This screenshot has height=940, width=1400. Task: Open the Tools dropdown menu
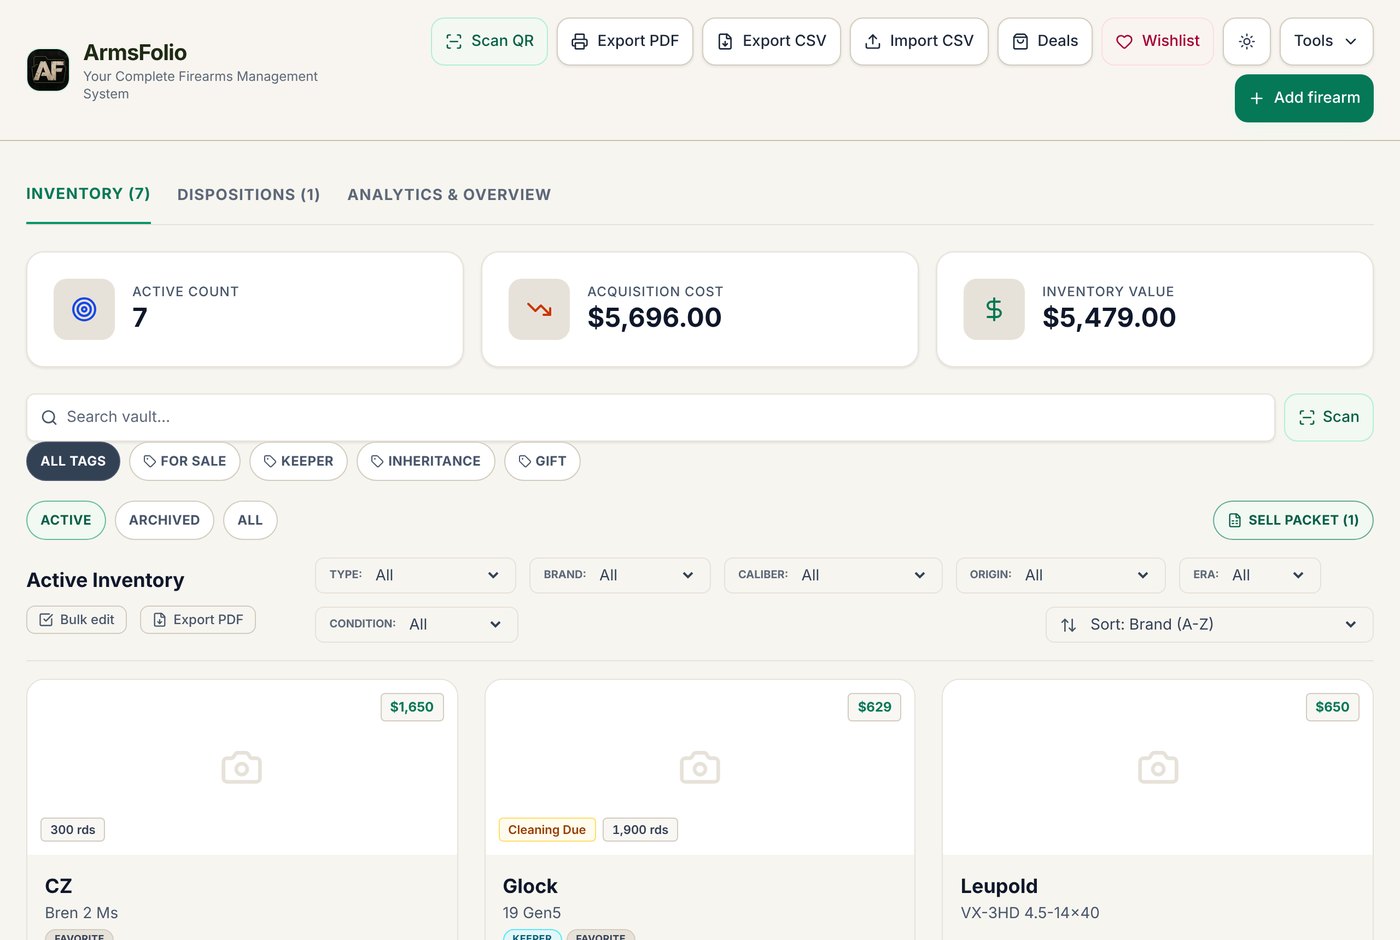pos(1326,42)
